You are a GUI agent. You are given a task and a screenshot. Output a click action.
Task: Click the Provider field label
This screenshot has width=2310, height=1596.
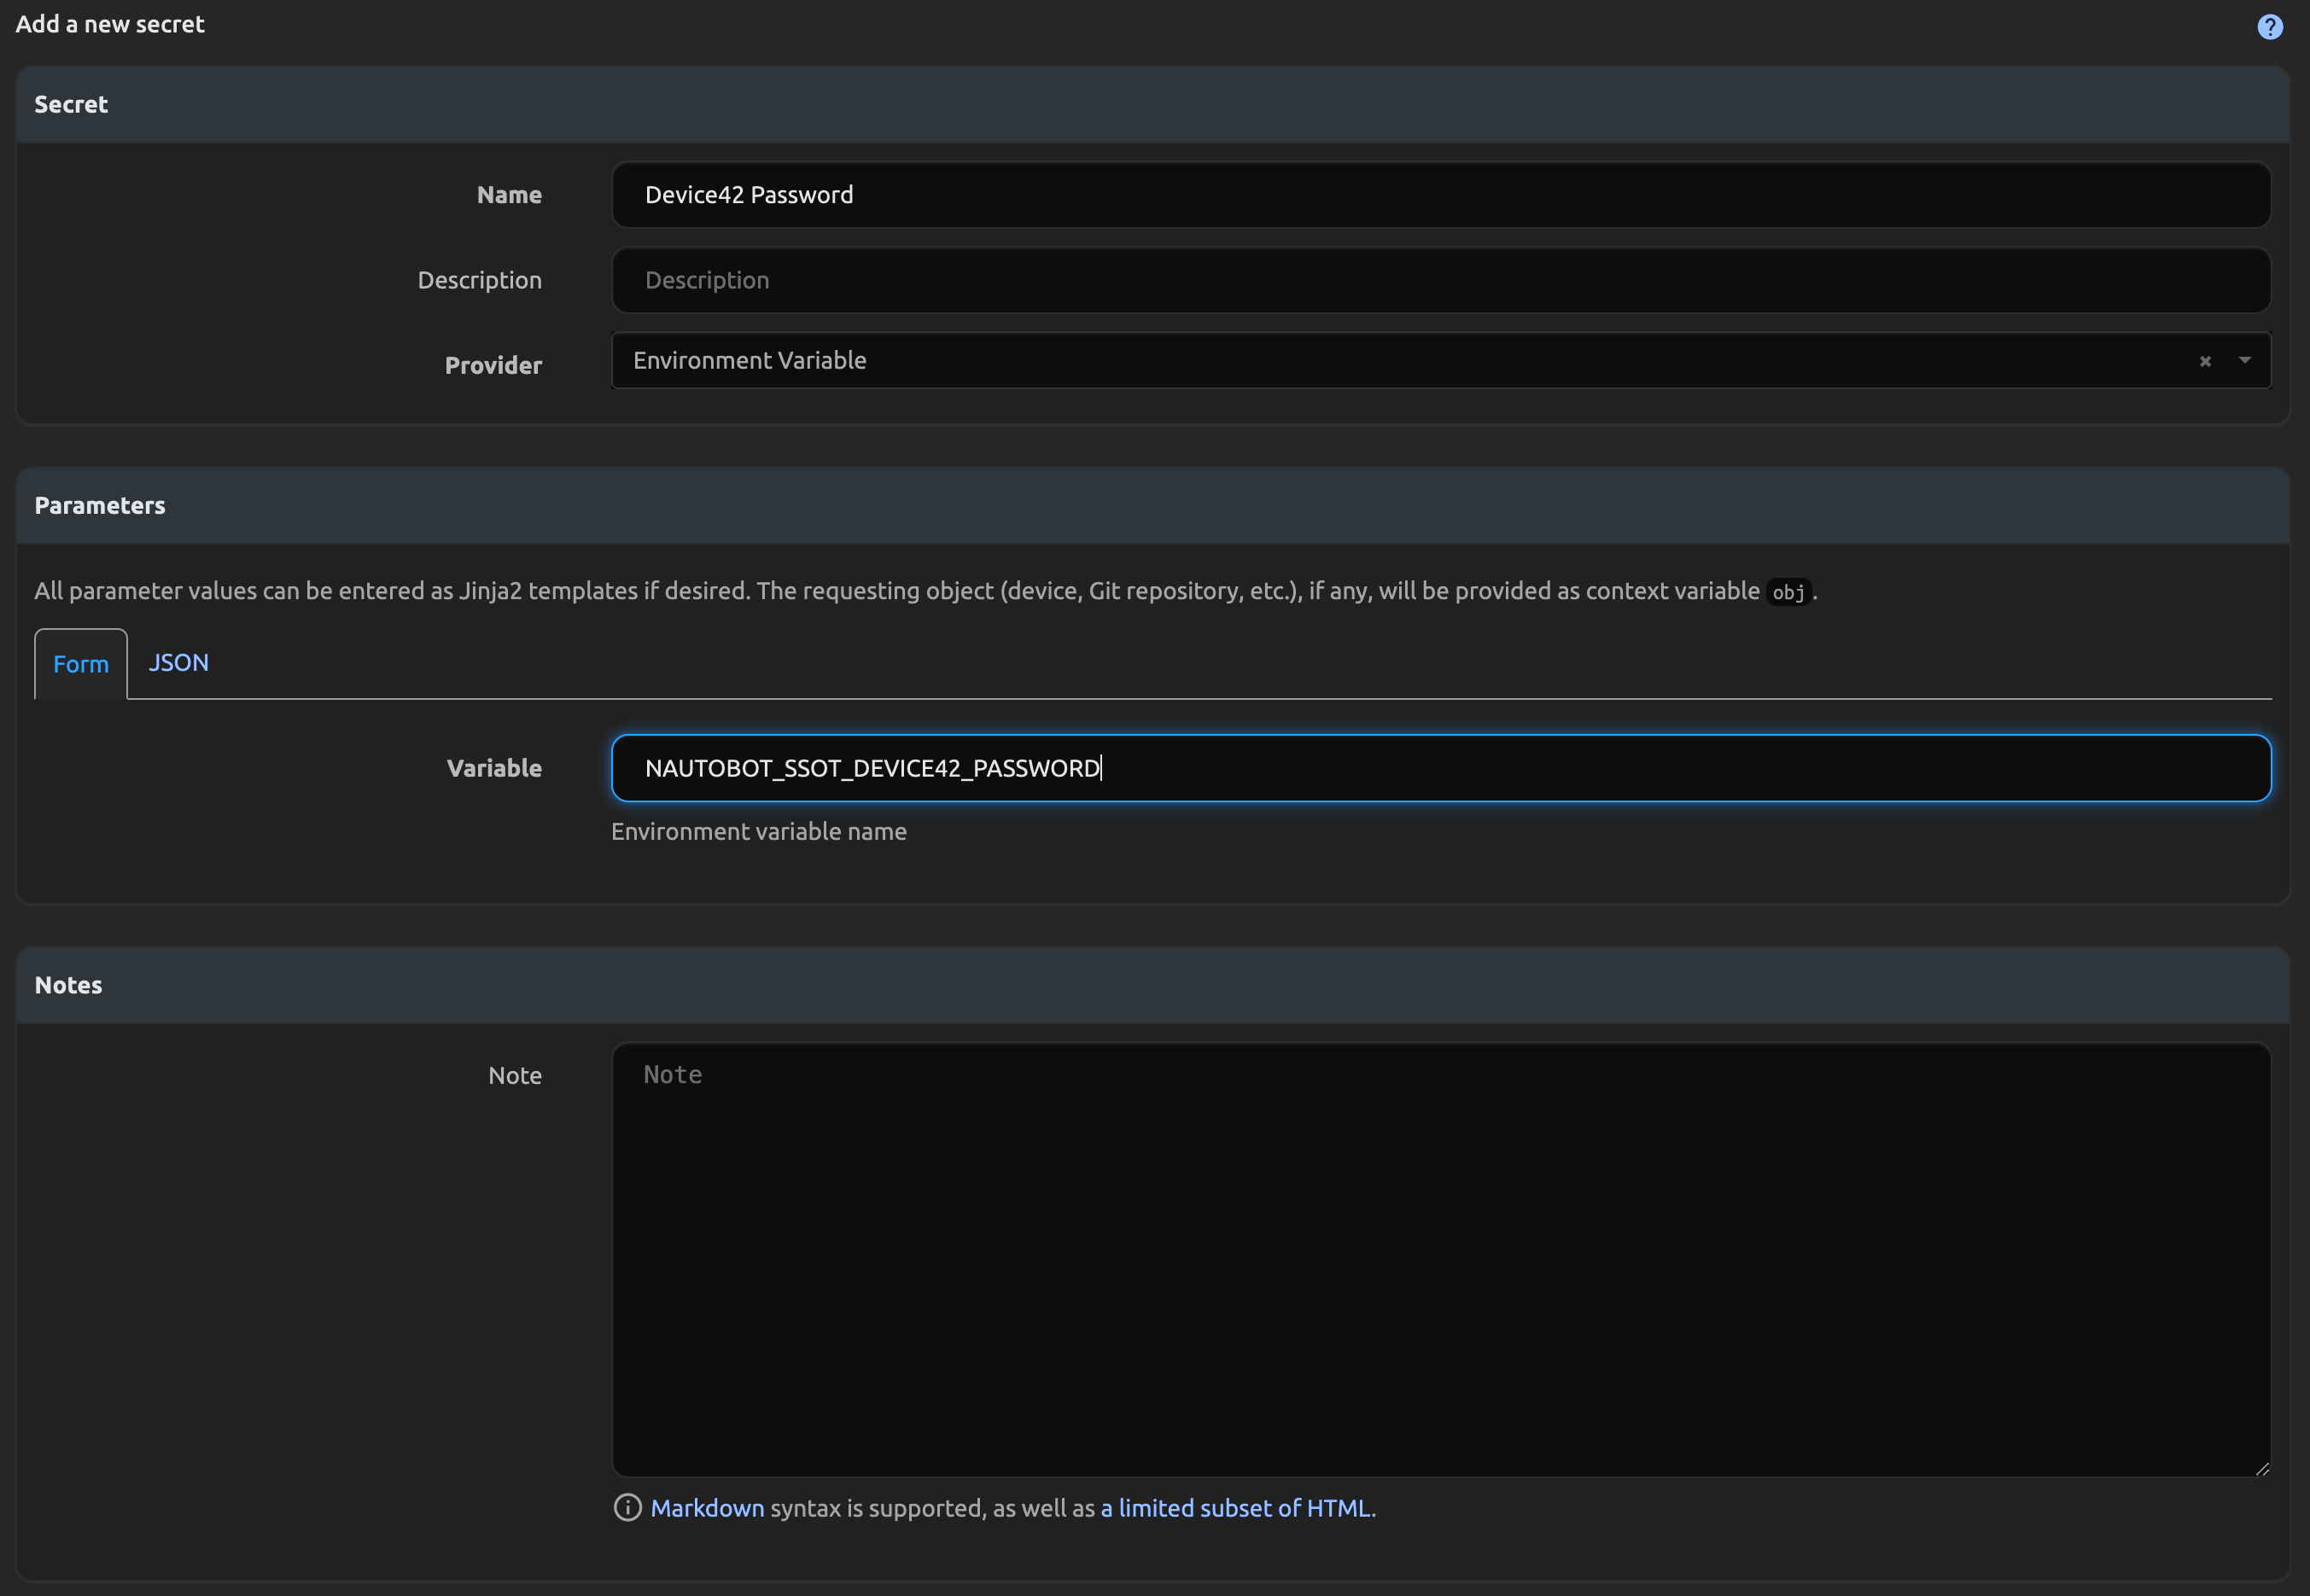tap(493, 365)
